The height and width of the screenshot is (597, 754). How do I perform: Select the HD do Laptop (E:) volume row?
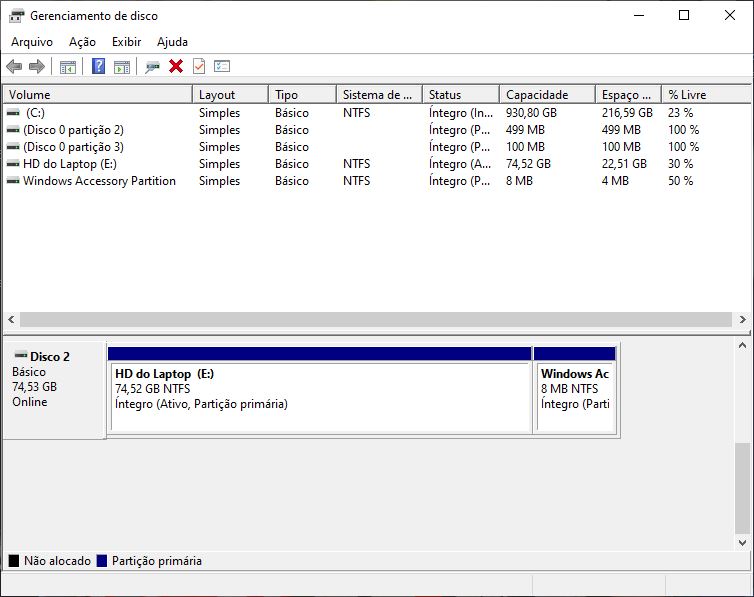[377, 164]
